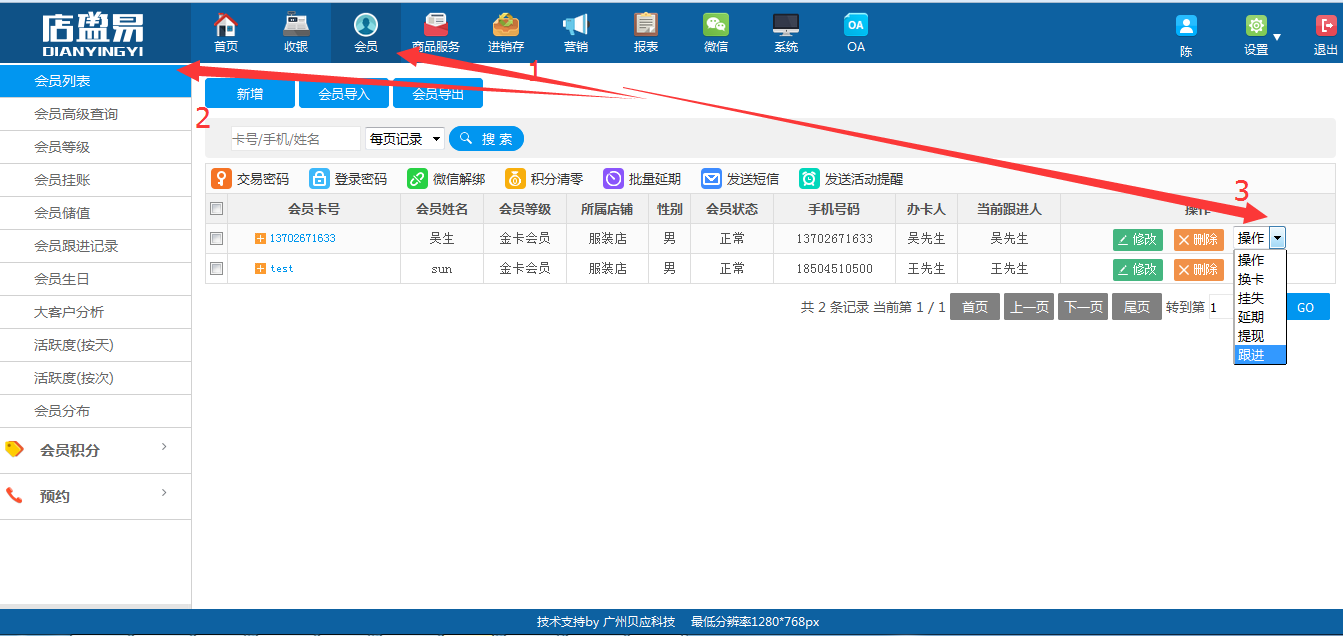Click the 发送短信 envelope icon

(711, 179)
